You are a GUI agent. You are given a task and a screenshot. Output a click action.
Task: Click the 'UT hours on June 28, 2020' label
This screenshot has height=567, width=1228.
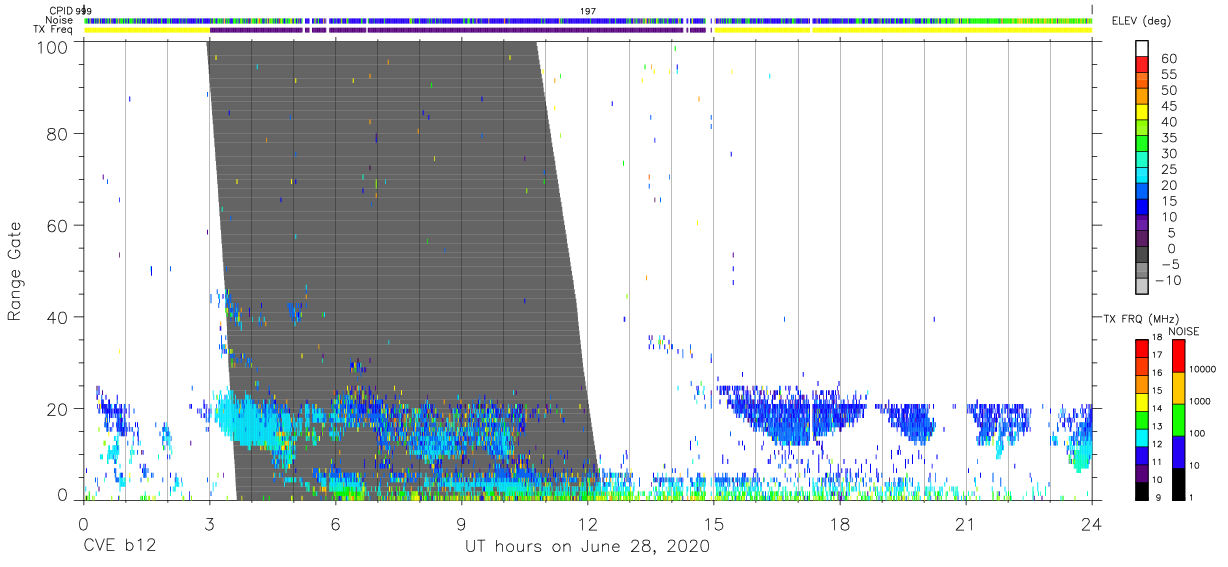pyautogui.click(x=587, y=547)
